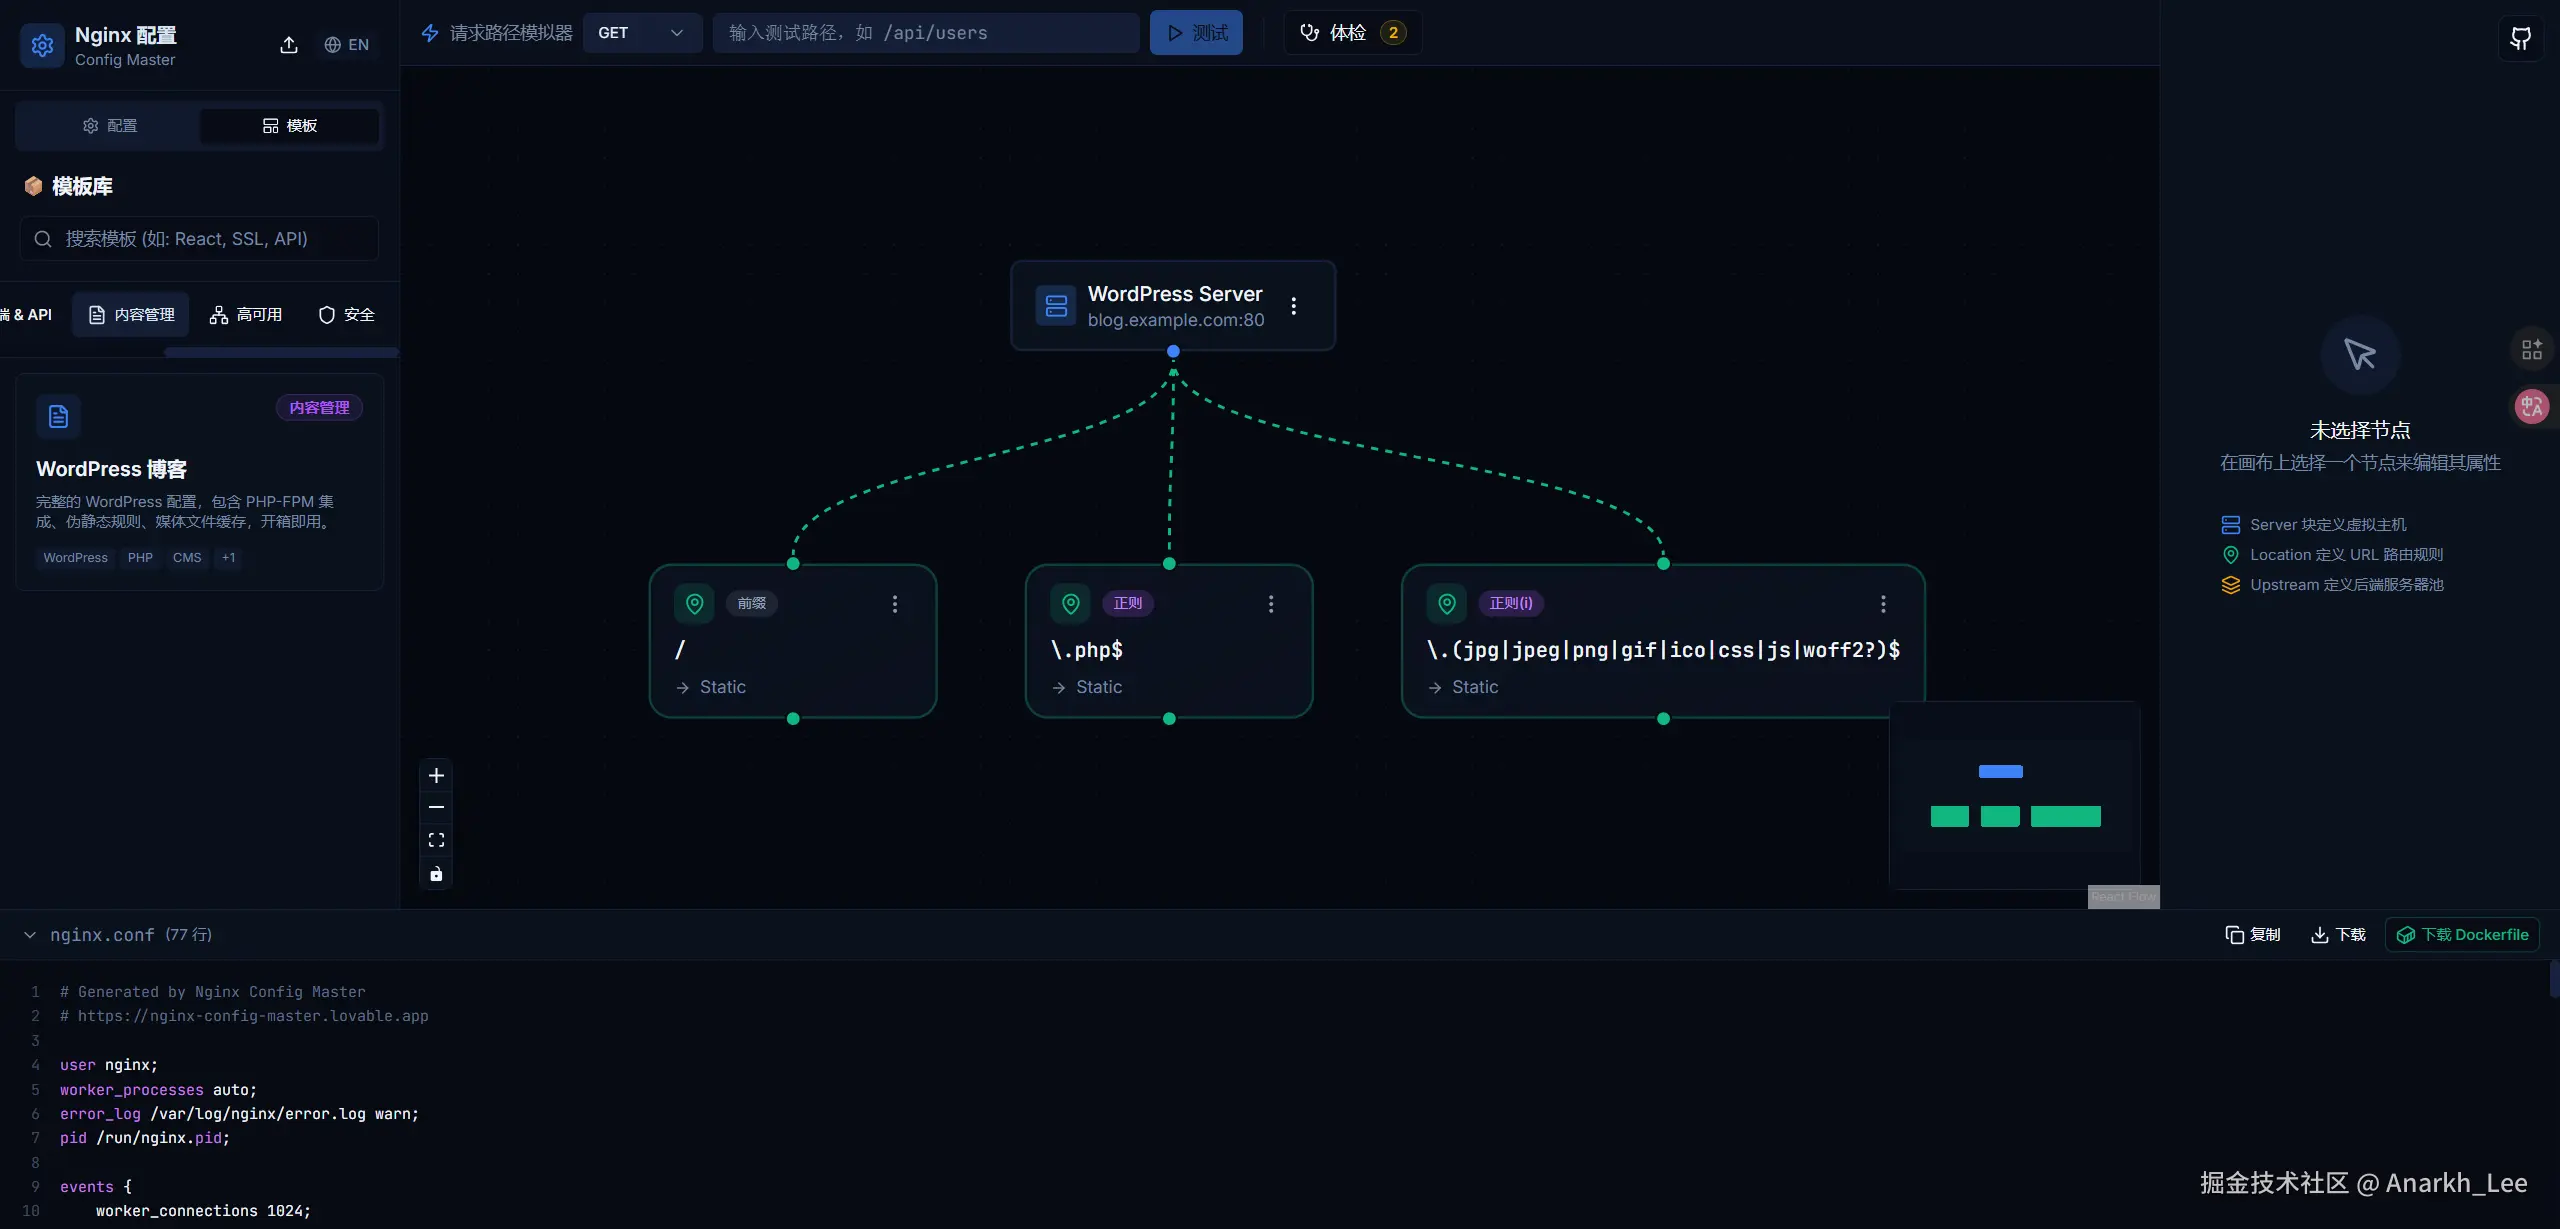Open the WordPress Server node options menu
This screenshot has height=1229, width=2560.
coord(1294,306)
